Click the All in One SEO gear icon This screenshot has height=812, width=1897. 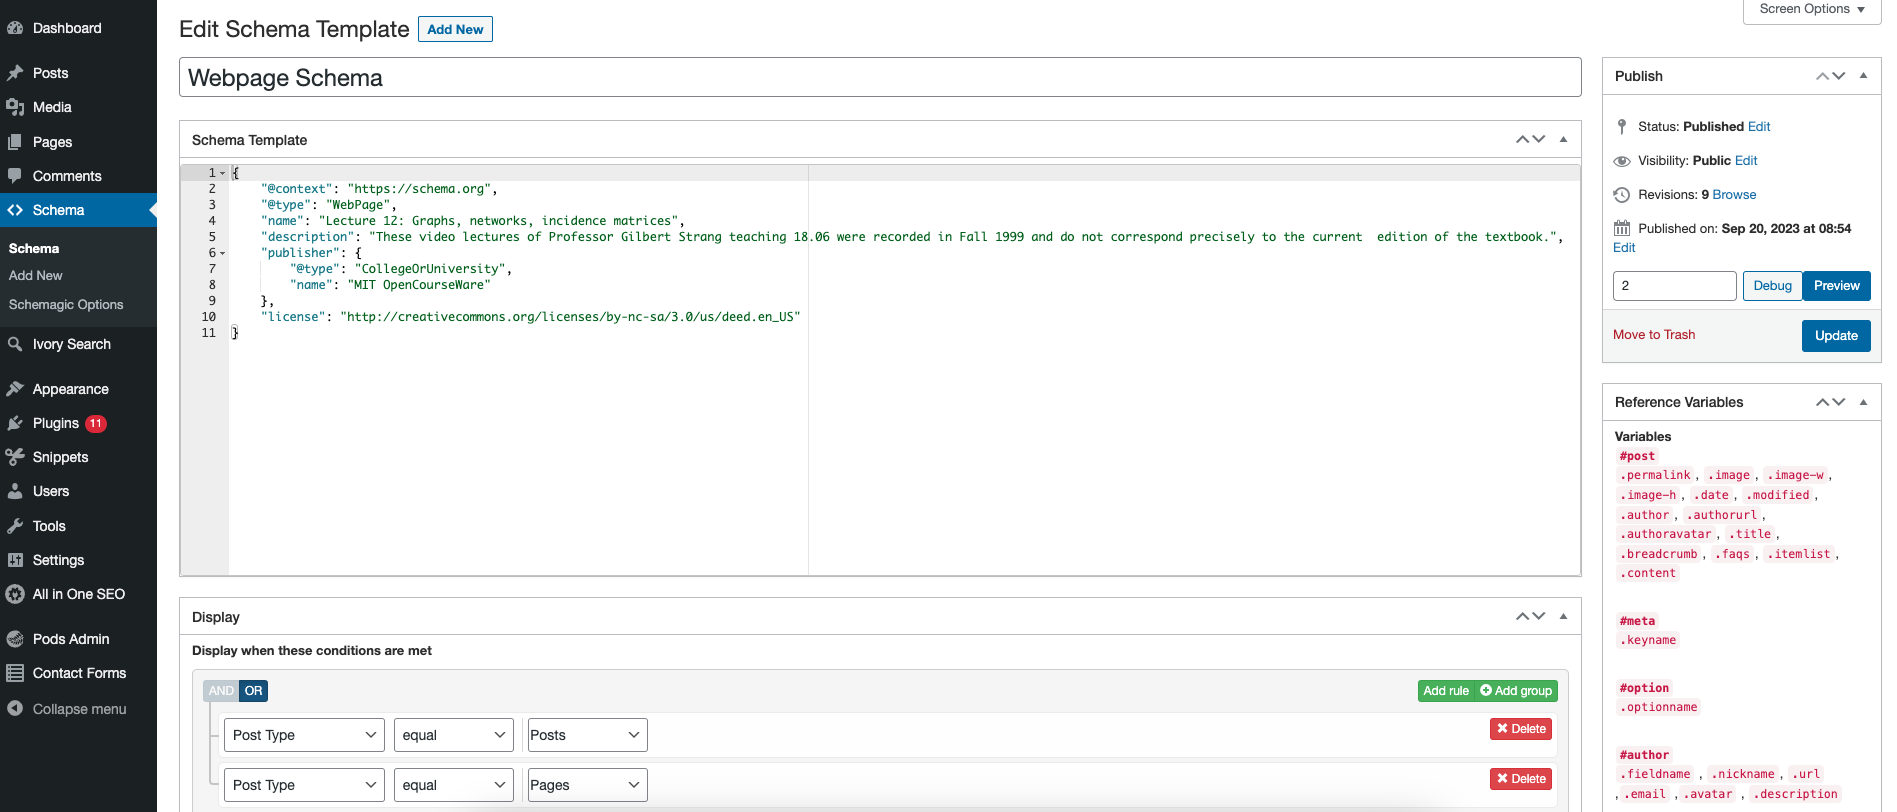click(15, 594)
